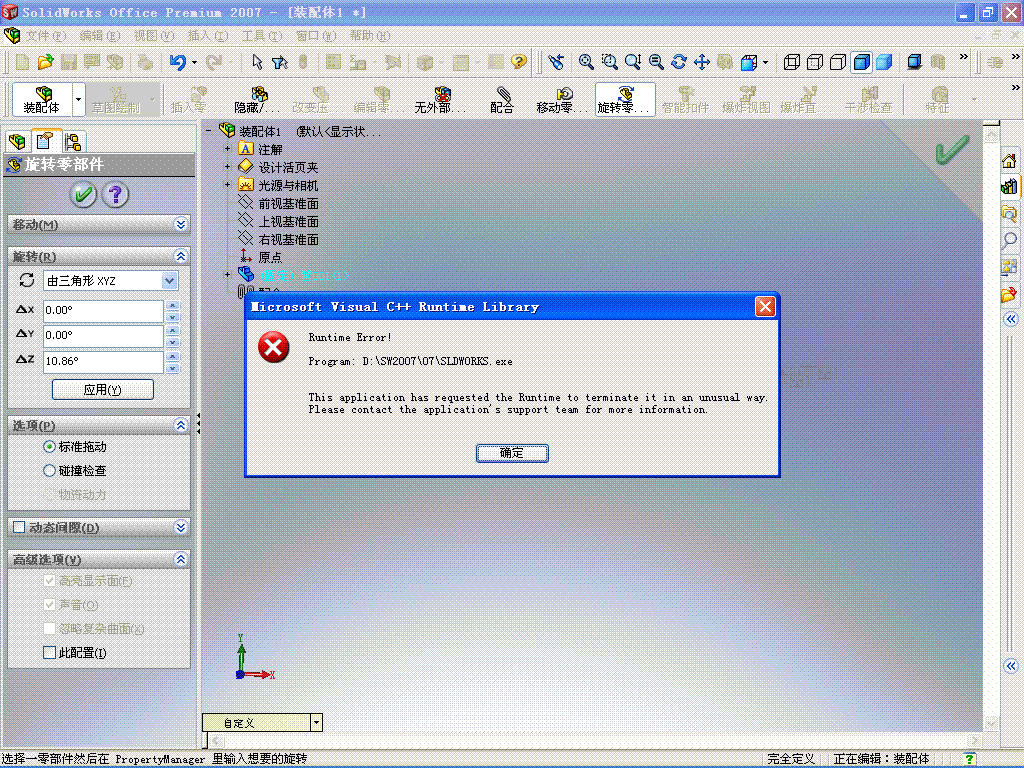Switch to the FeatureManager tree tab
The height and width of the screenshot is (768, 1024).
[18, 142]
